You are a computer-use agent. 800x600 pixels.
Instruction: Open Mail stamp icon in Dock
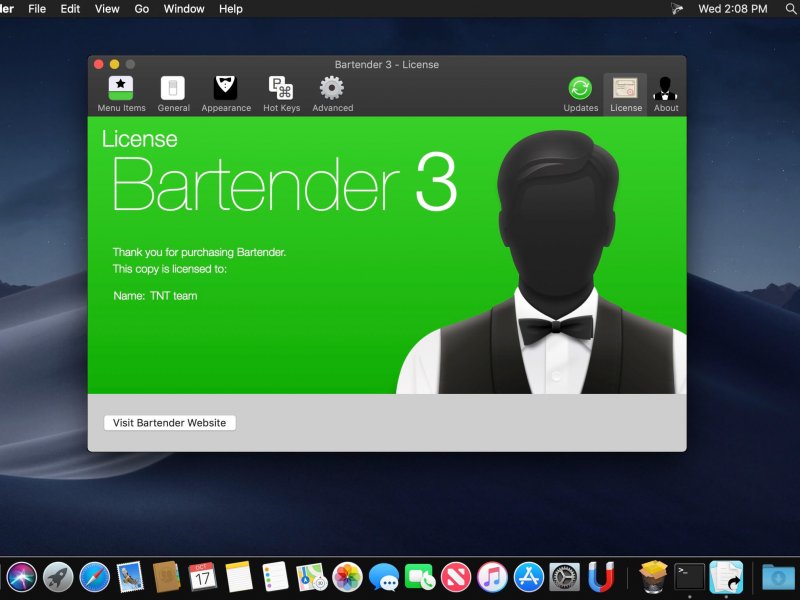(x=130, y=577)
